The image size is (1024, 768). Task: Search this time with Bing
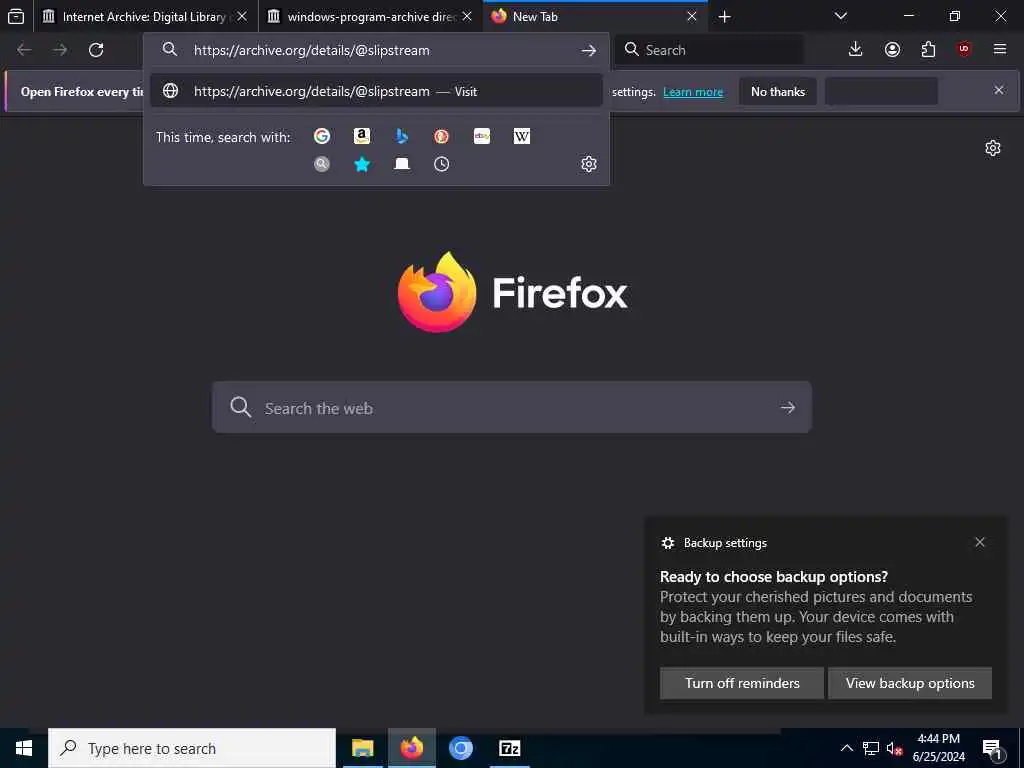402,136
